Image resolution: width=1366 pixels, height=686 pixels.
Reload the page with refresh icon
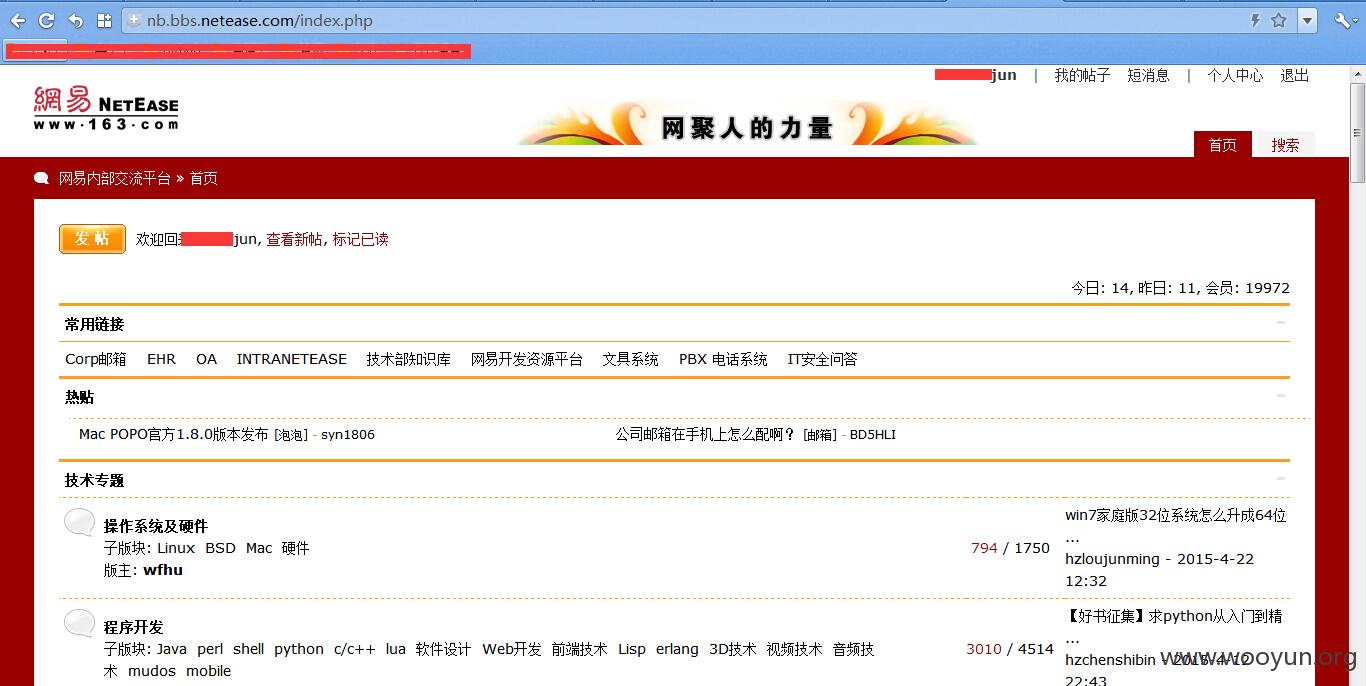point(46,20)
